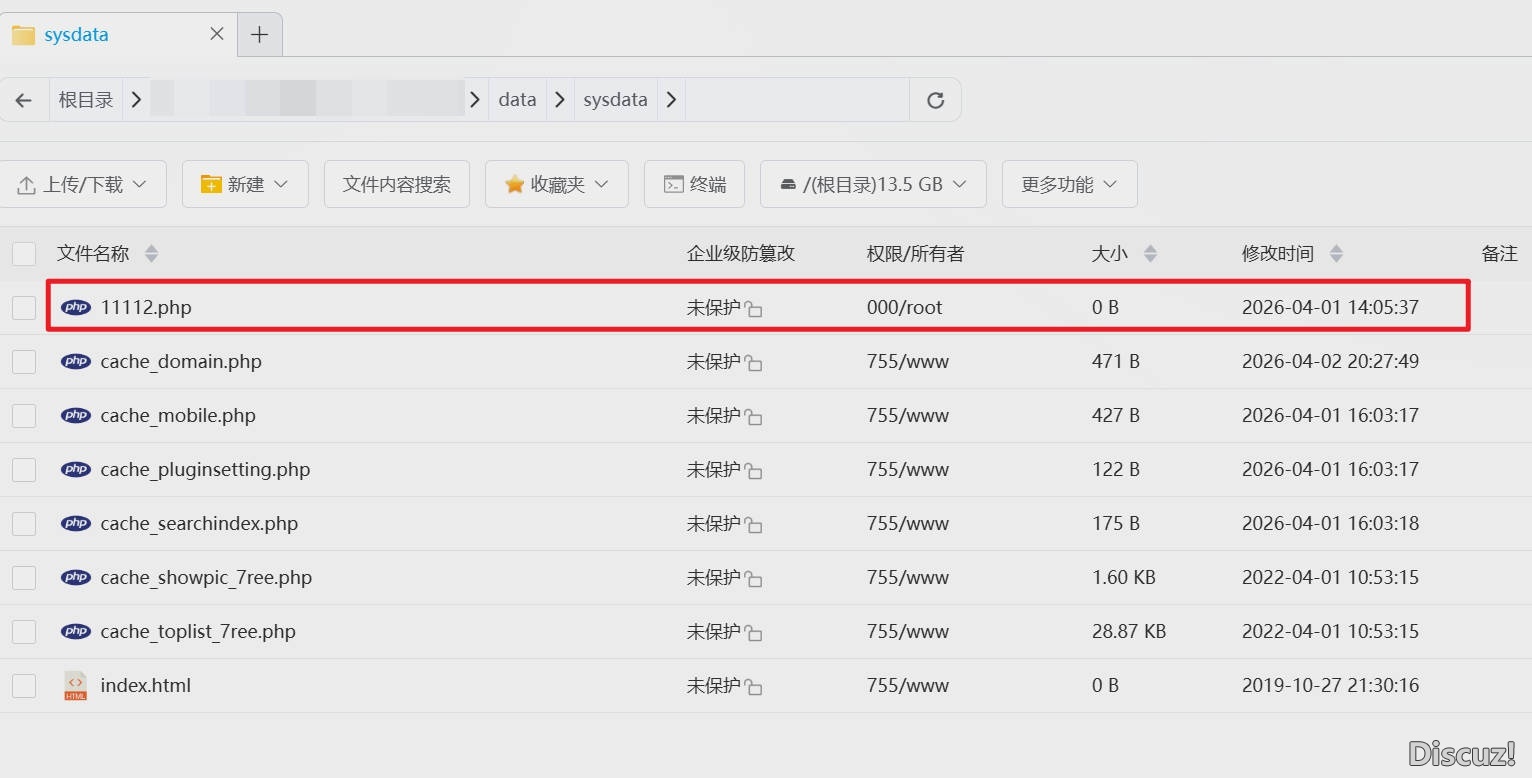
Task: Open a new tab with the plus button
Action: pyautogui.click(x=260, y=34)
